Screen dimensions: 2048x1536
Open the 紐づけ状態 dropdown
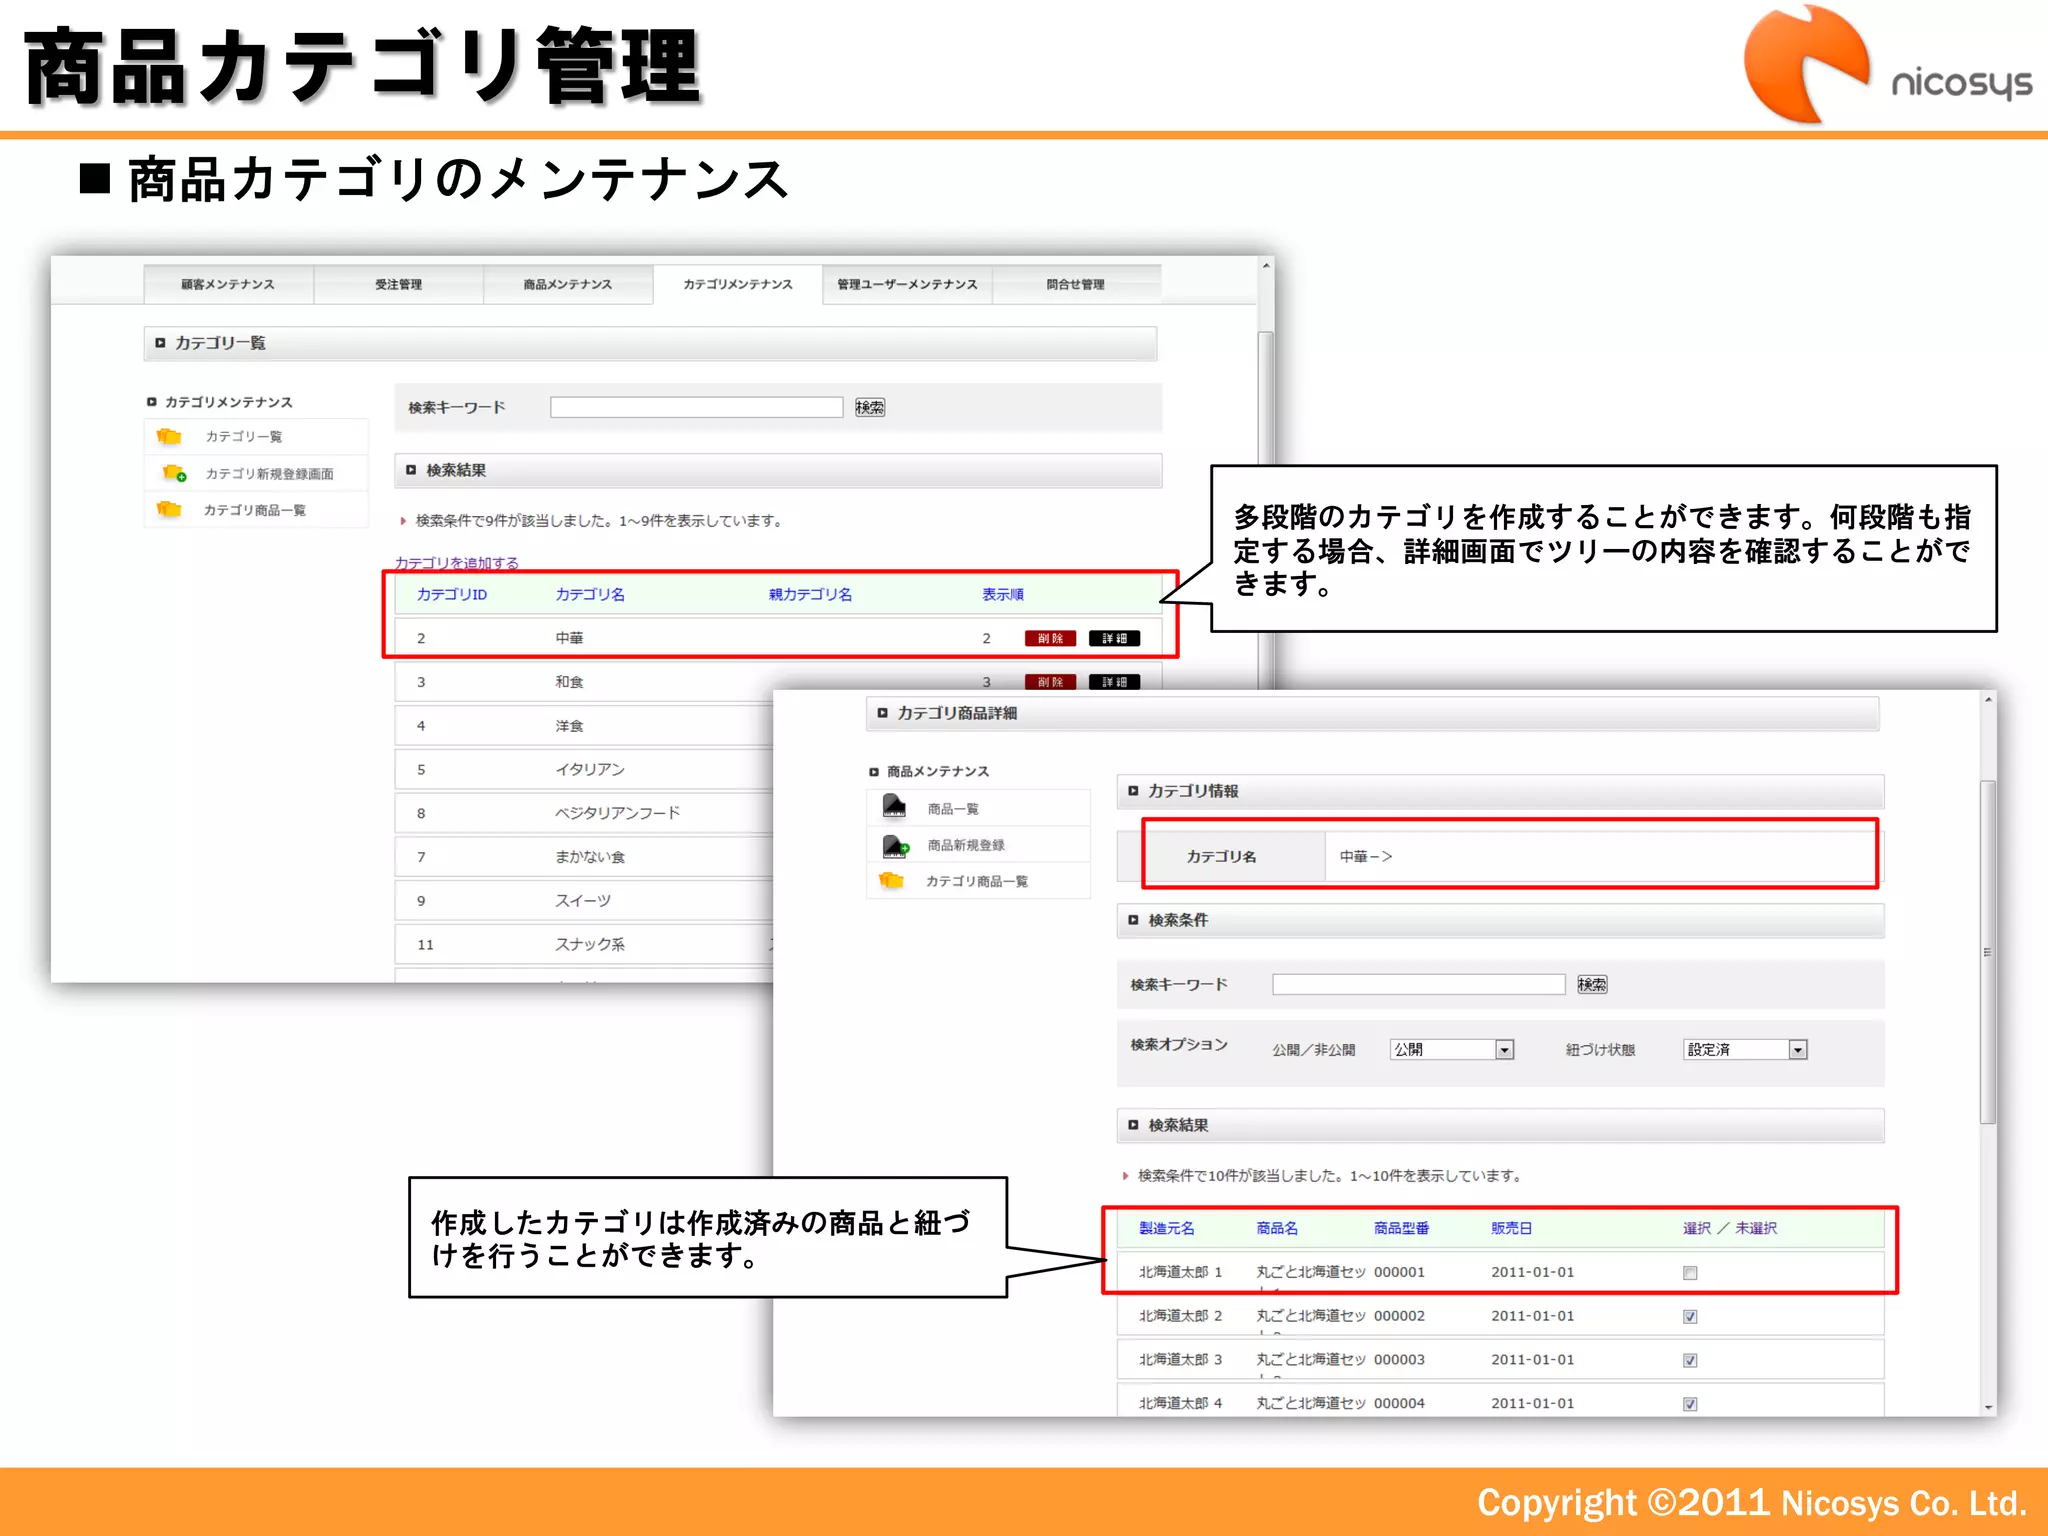point(1745,1049)
